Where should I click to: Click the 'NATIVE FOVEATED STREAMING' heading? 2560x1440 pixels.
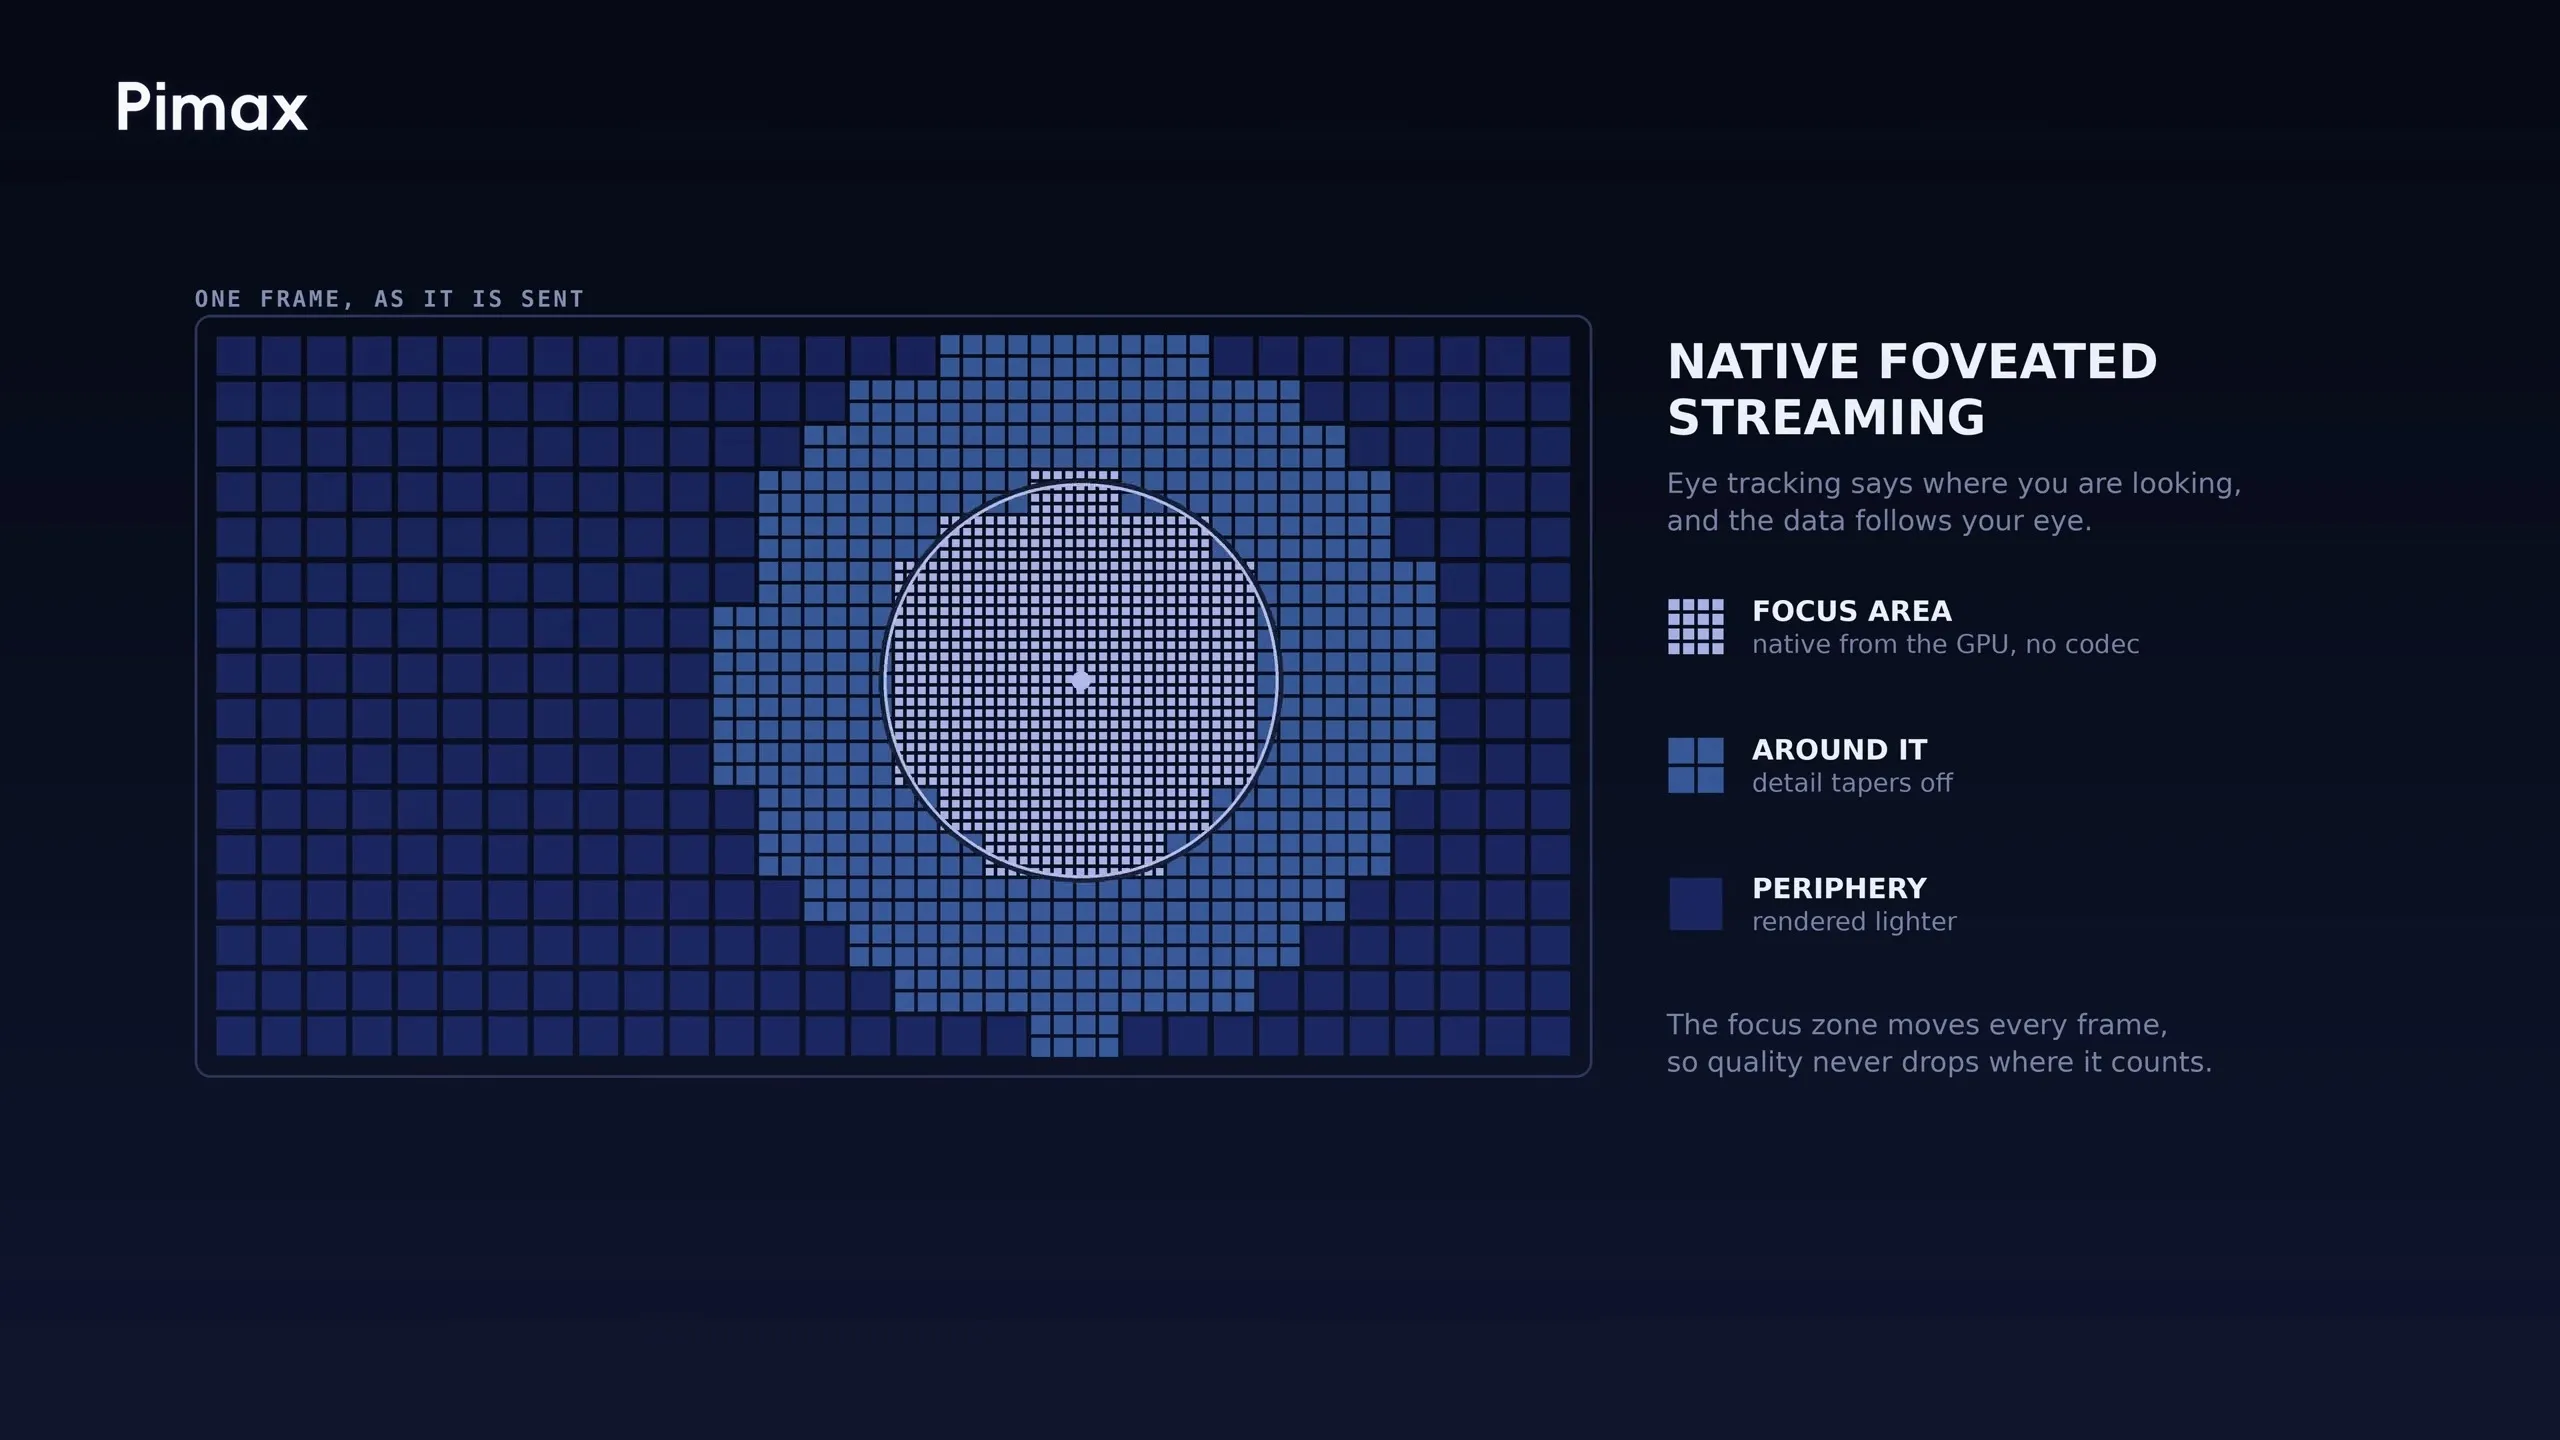point(1912,389)
